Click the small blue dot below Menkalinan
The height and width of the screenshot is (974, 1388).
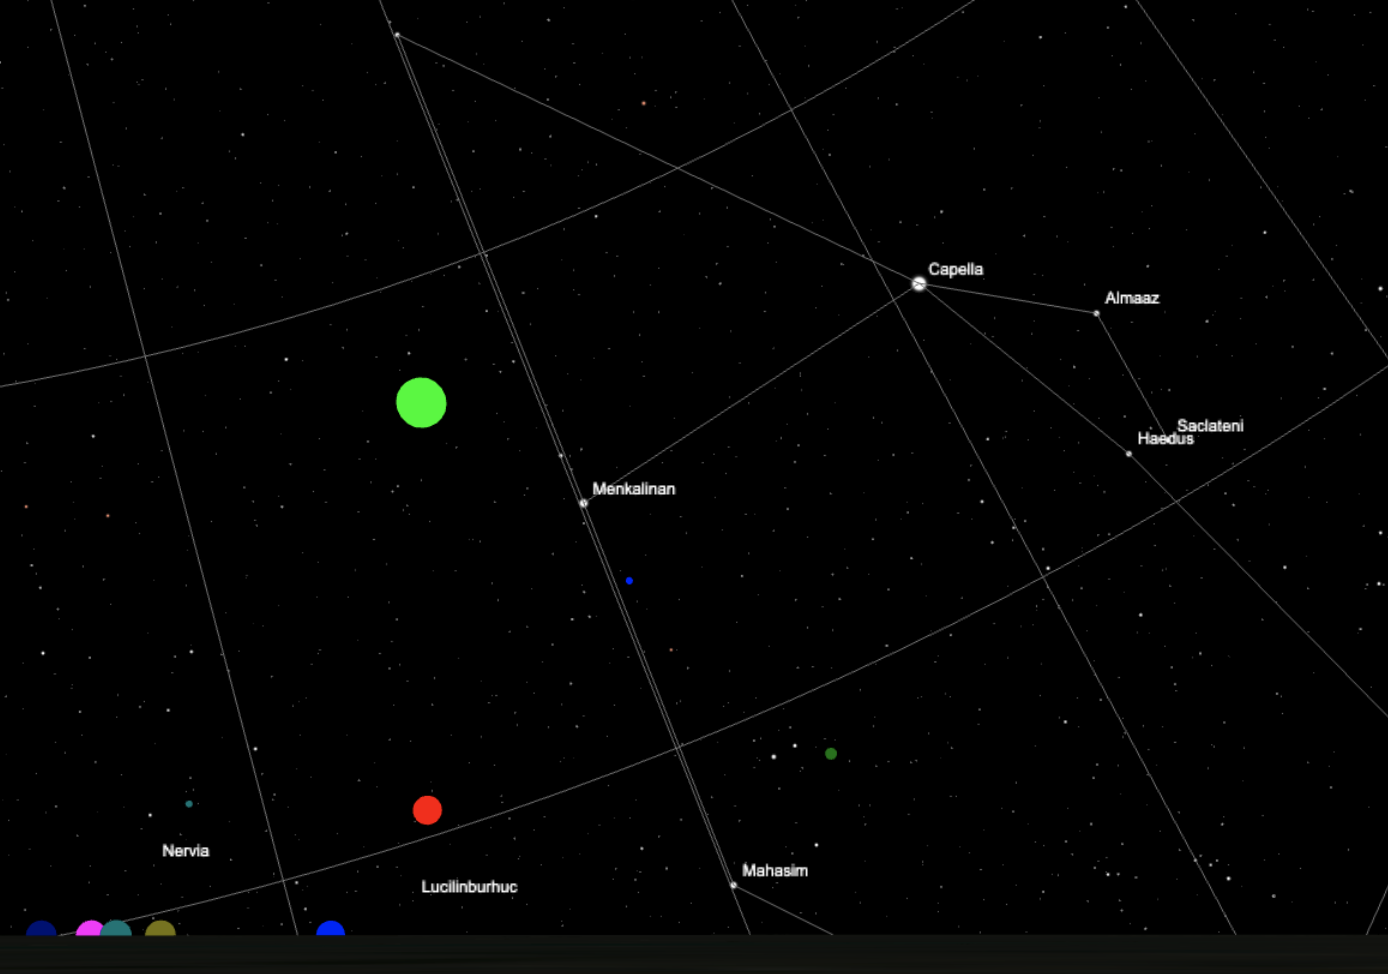tap(629, 581)
